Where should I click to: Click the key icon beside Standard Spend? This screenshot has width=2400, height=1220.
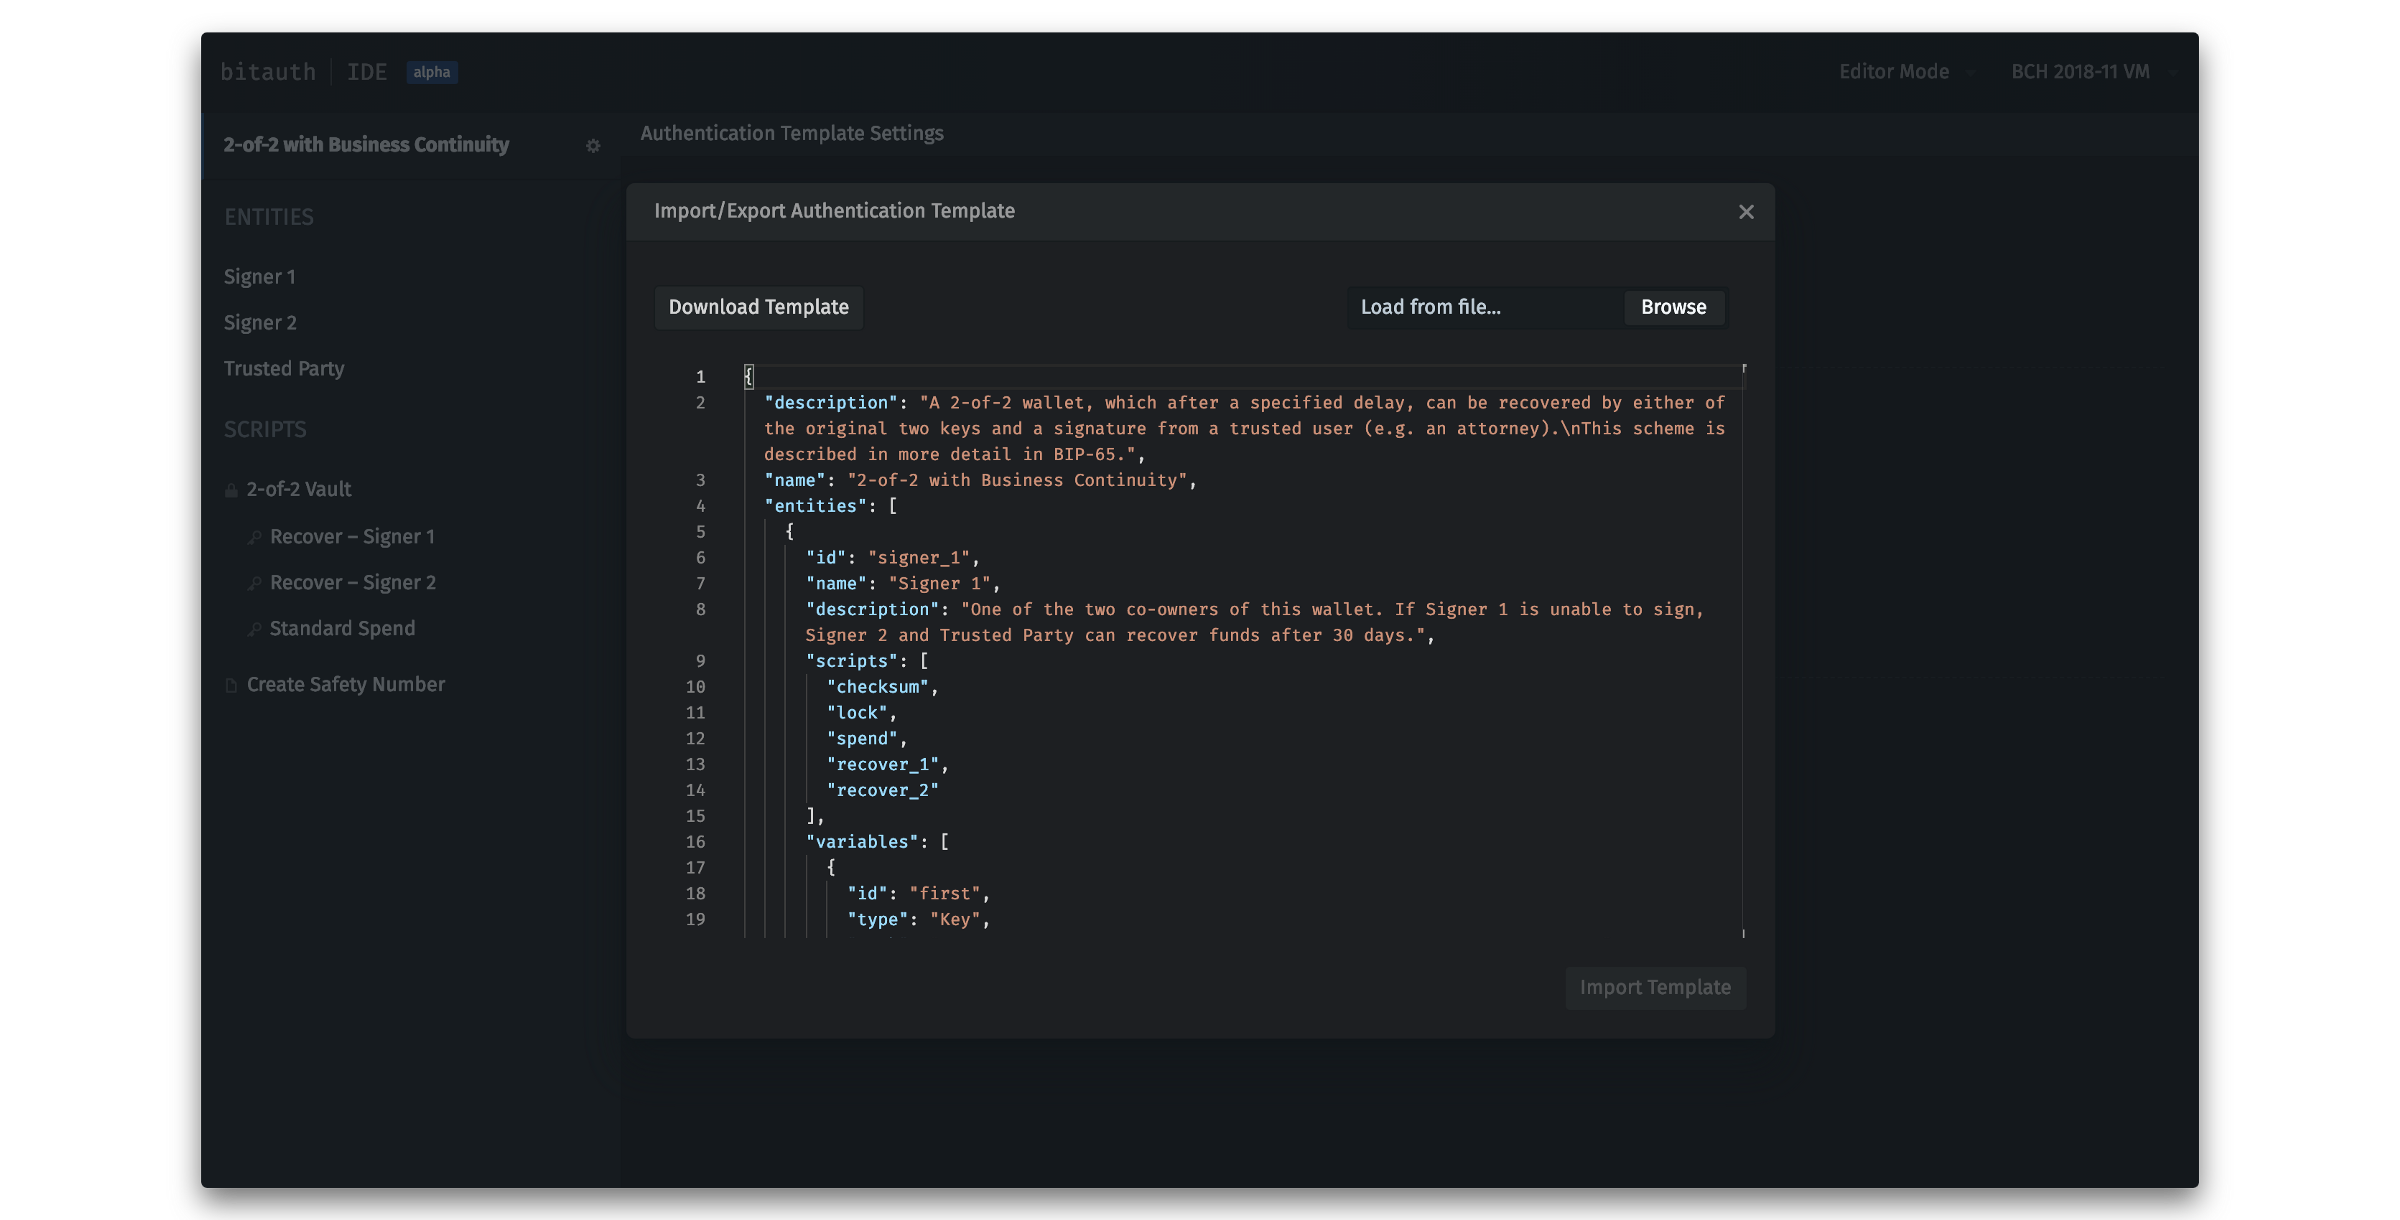[255, 630]
